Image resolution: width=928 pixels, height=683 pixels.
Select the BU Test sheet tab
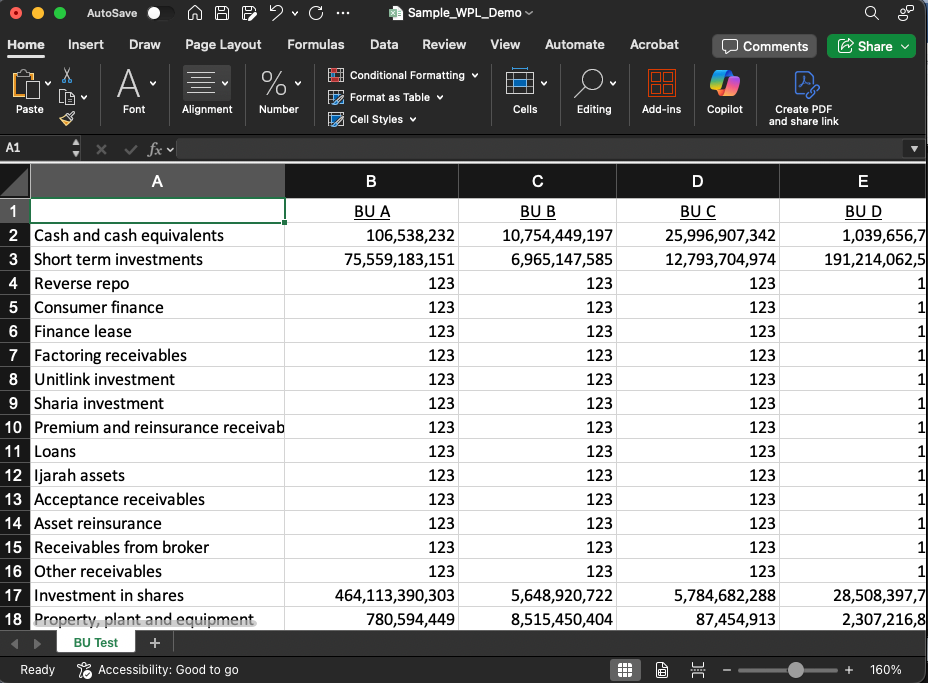pos(96,643)
